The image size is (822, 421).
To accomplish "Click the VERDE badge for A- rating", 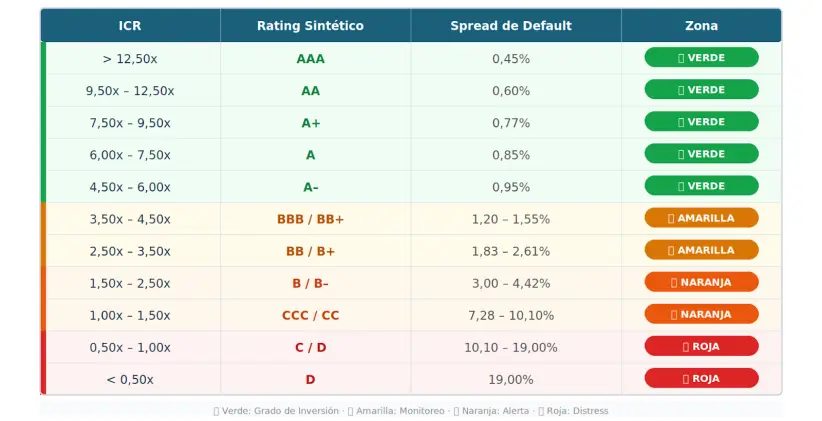I will tap(701, 186).
